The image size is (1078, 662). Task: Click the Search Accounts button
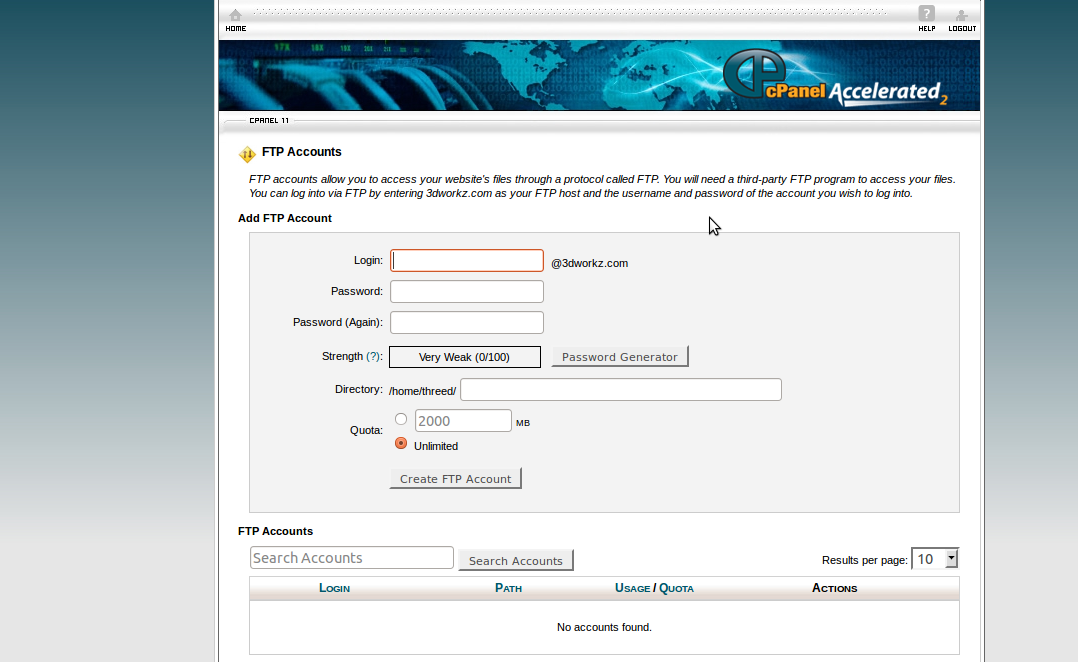click(515, 561)
